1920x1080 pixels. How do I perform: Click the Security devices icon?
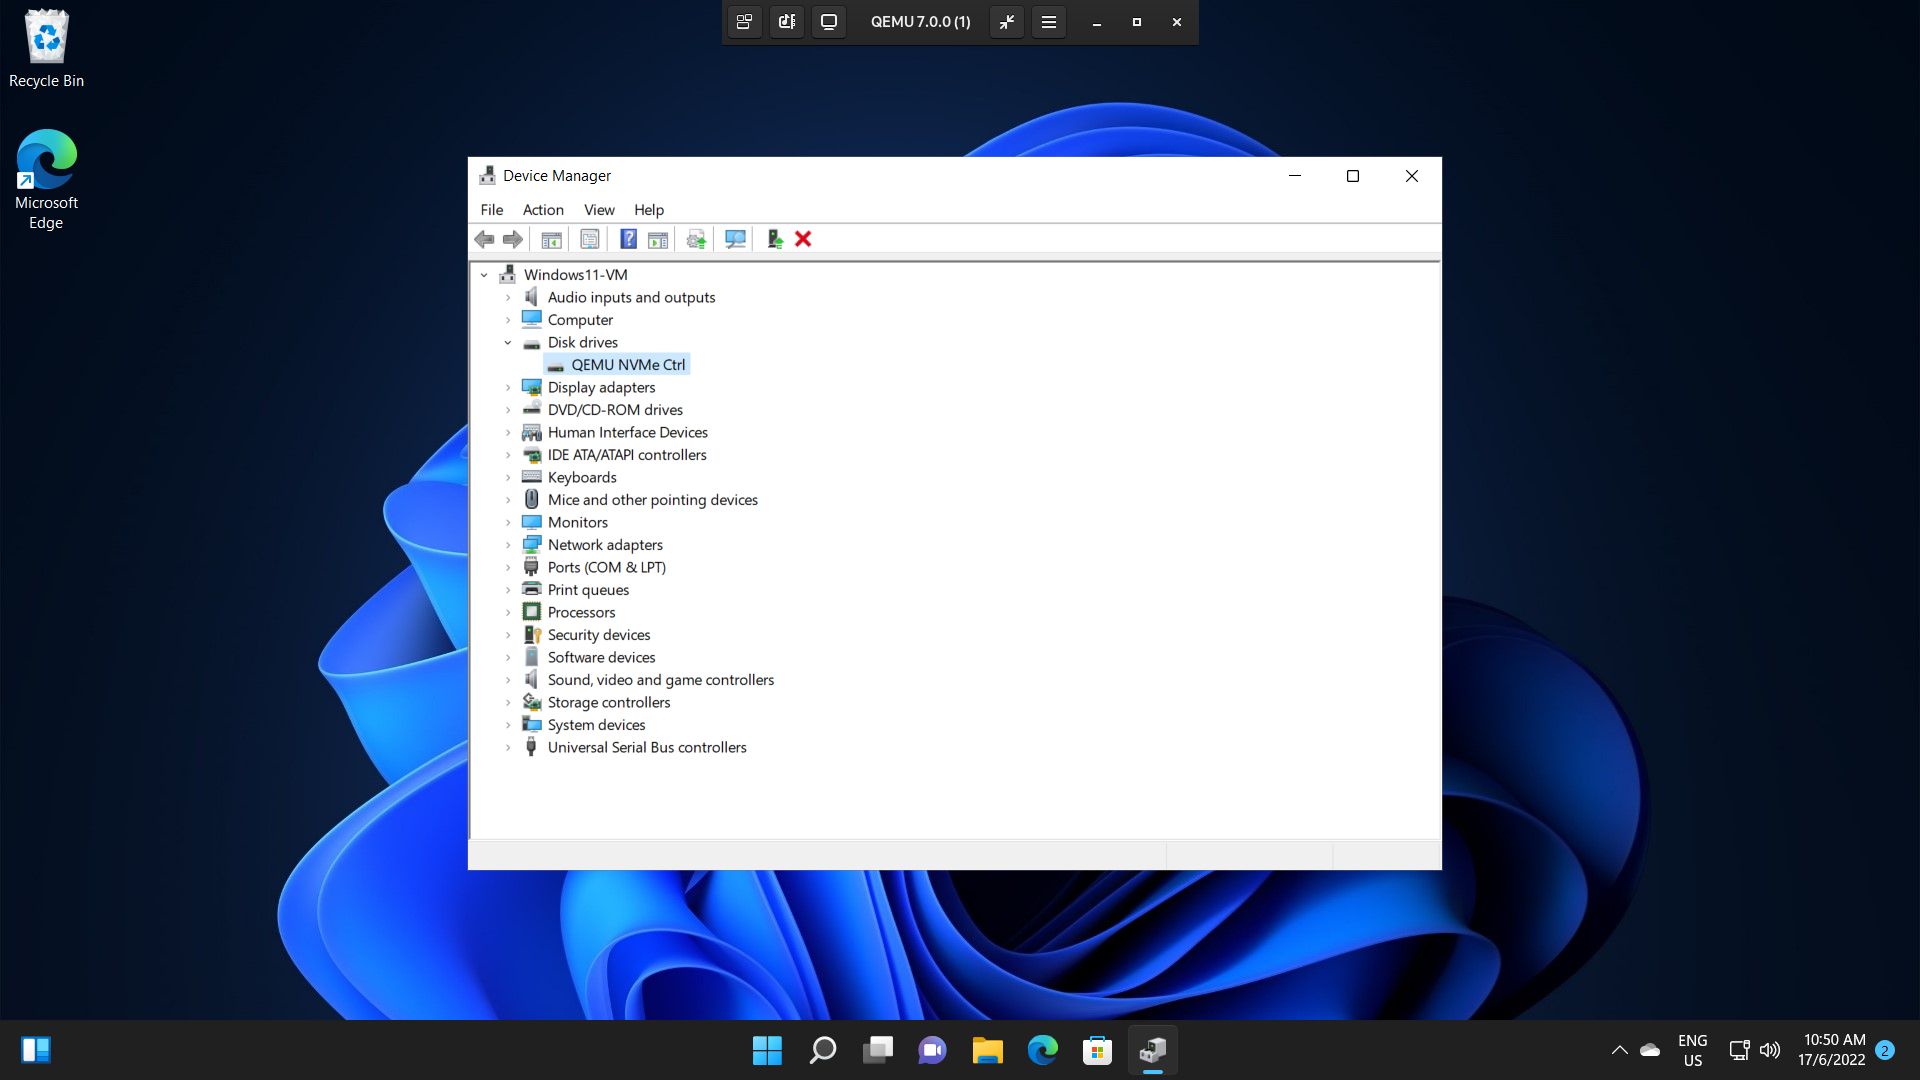[532, 635]
